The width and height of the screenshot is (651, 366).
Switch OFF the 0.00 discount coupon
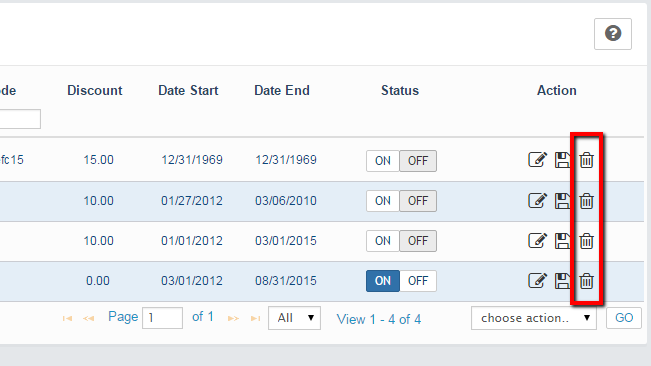(418, 281)
